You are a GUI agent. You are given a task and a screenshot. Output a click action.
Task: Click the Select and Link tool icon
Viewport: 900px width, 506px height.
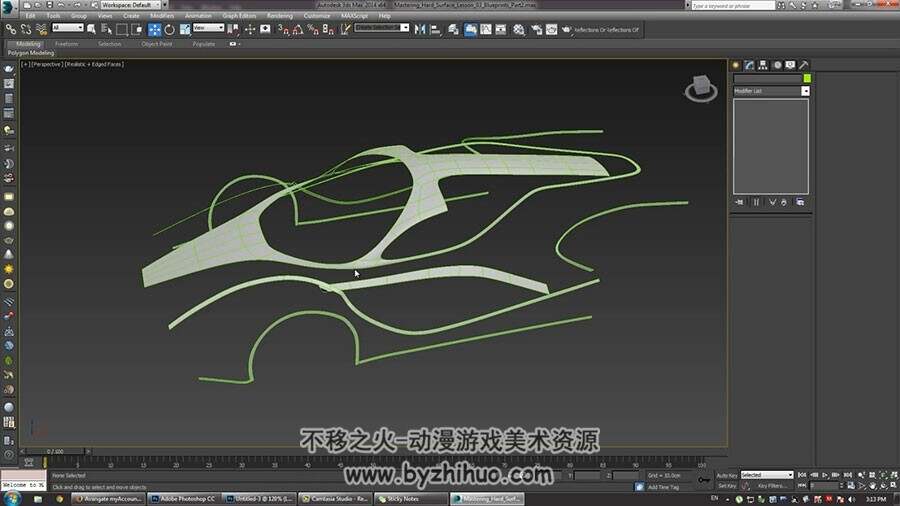click(x=10, y=29)
